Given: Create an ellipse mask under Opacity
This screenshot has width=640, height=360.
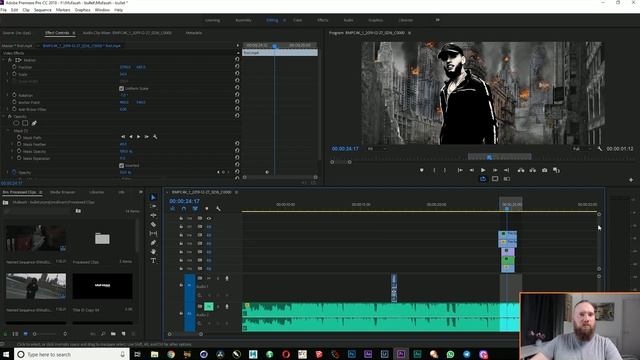Looking at the screenshot, I should tap(16, 123).
